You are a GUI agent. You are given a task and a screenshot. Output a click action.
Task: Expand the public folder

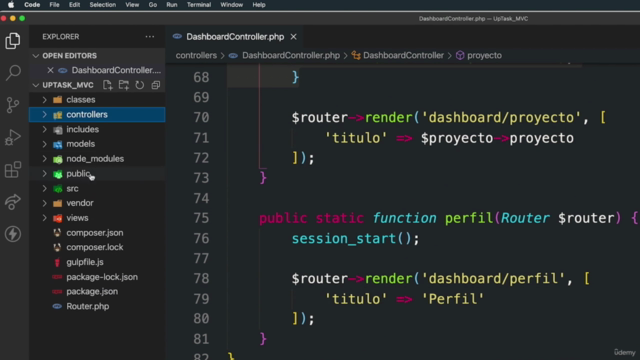[44, 173]
